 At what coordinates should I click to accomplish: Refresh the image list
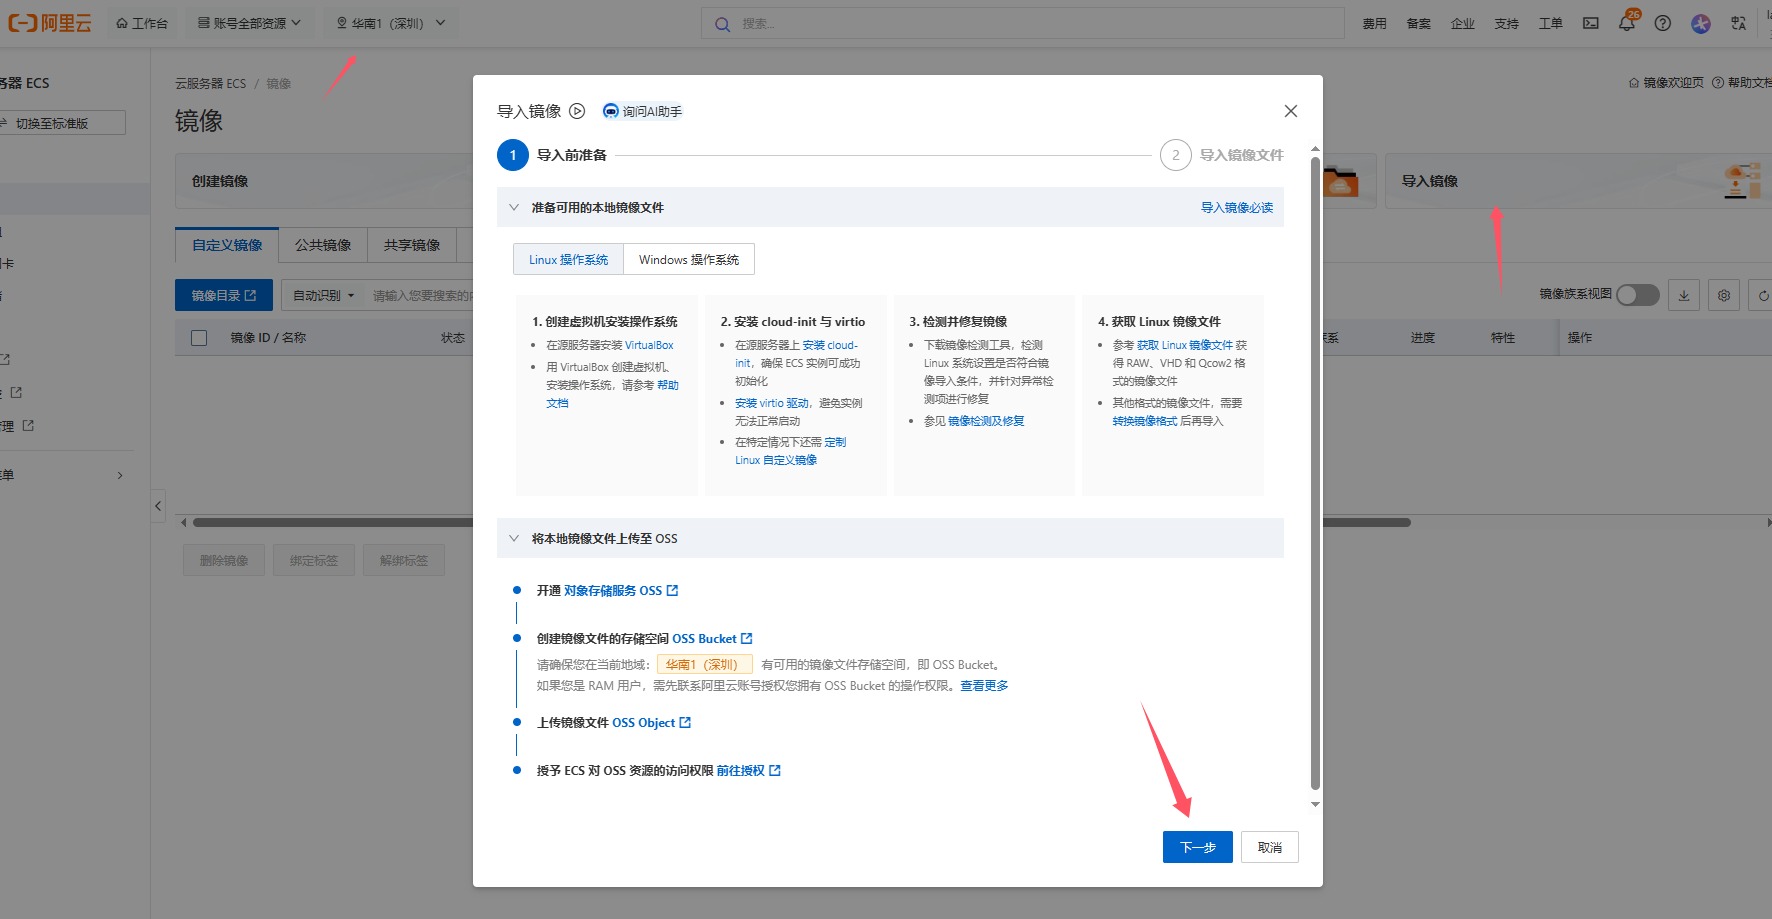coord(1762,295)
